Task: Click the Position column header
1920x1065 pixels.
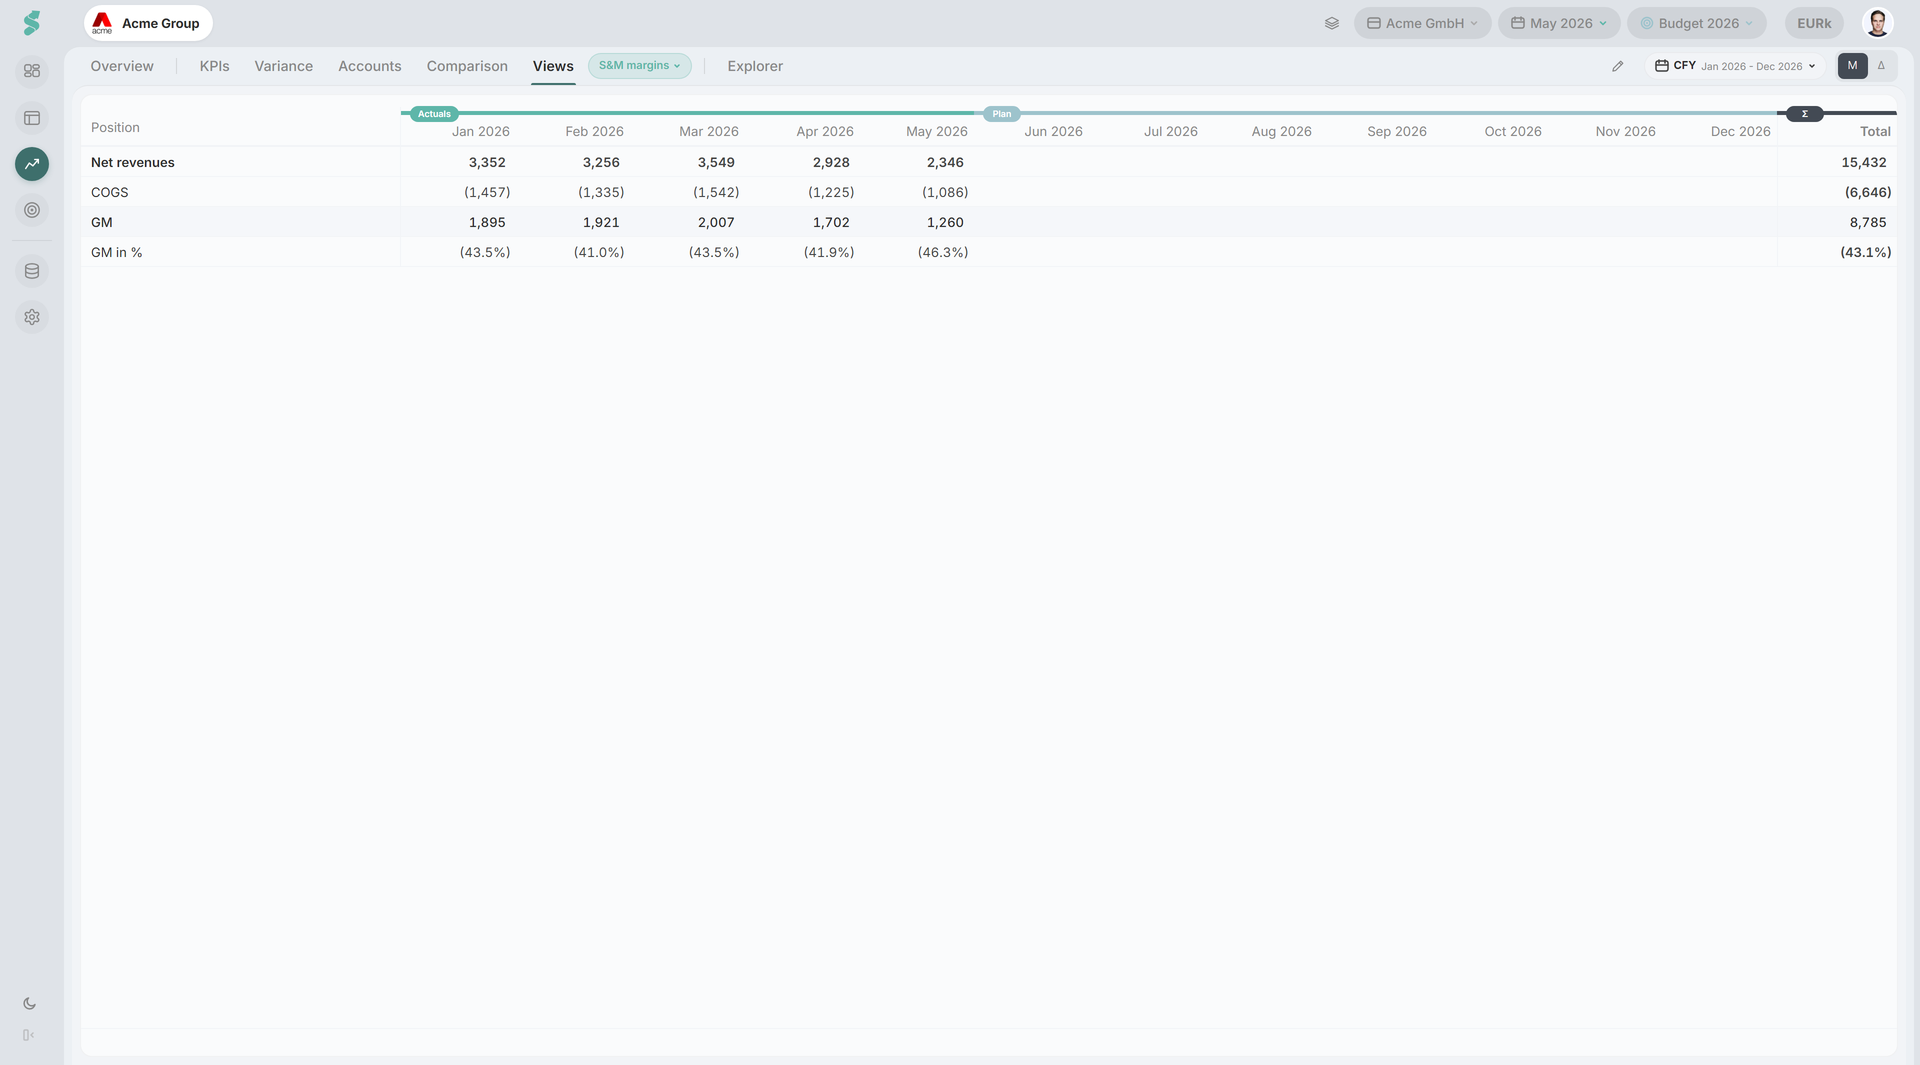Action: click(x=115, y=127)
